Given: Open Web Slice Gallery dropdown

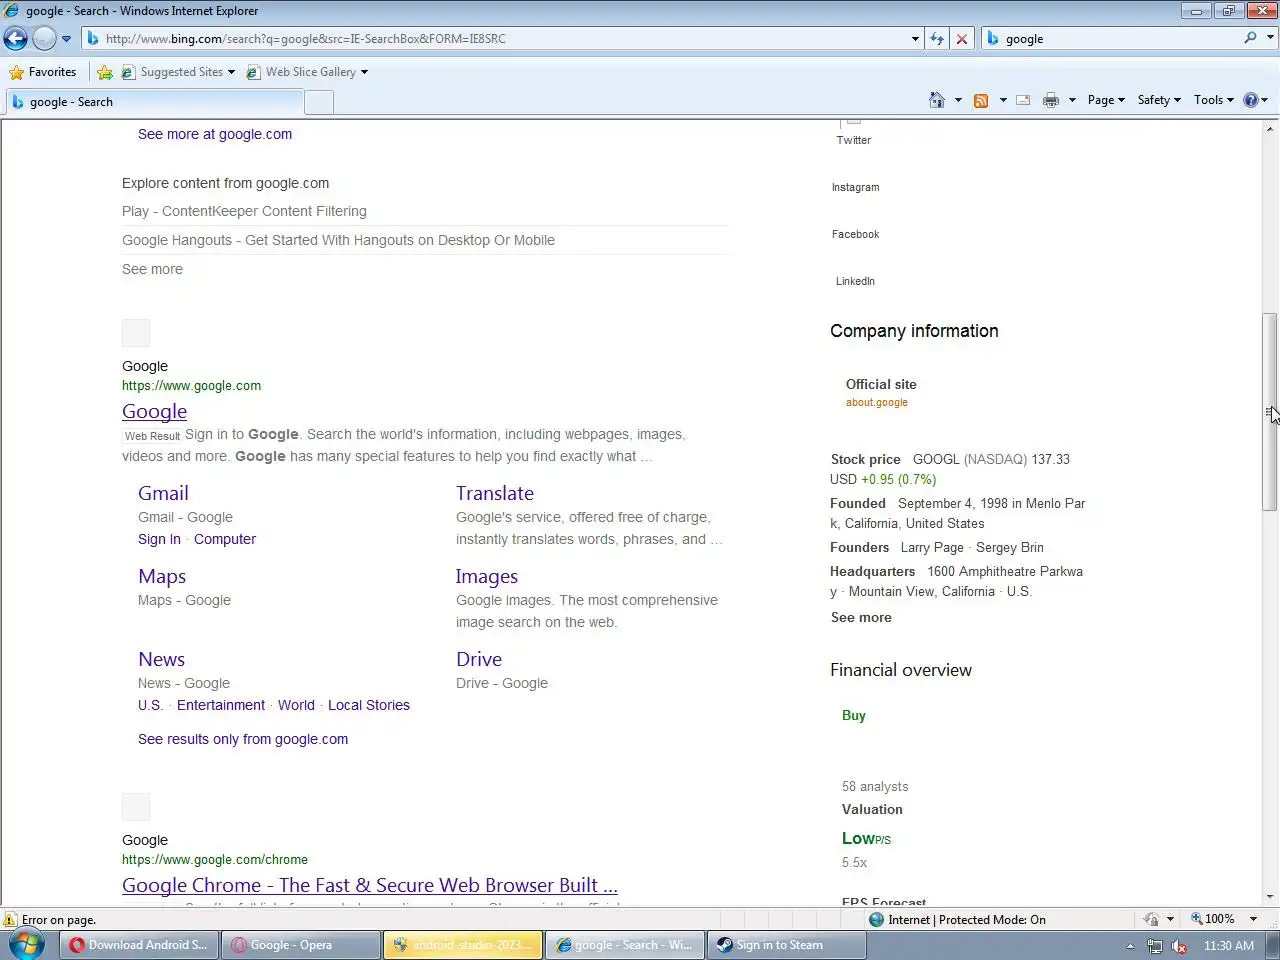Looking at the screenshot, I should (307, 72).
